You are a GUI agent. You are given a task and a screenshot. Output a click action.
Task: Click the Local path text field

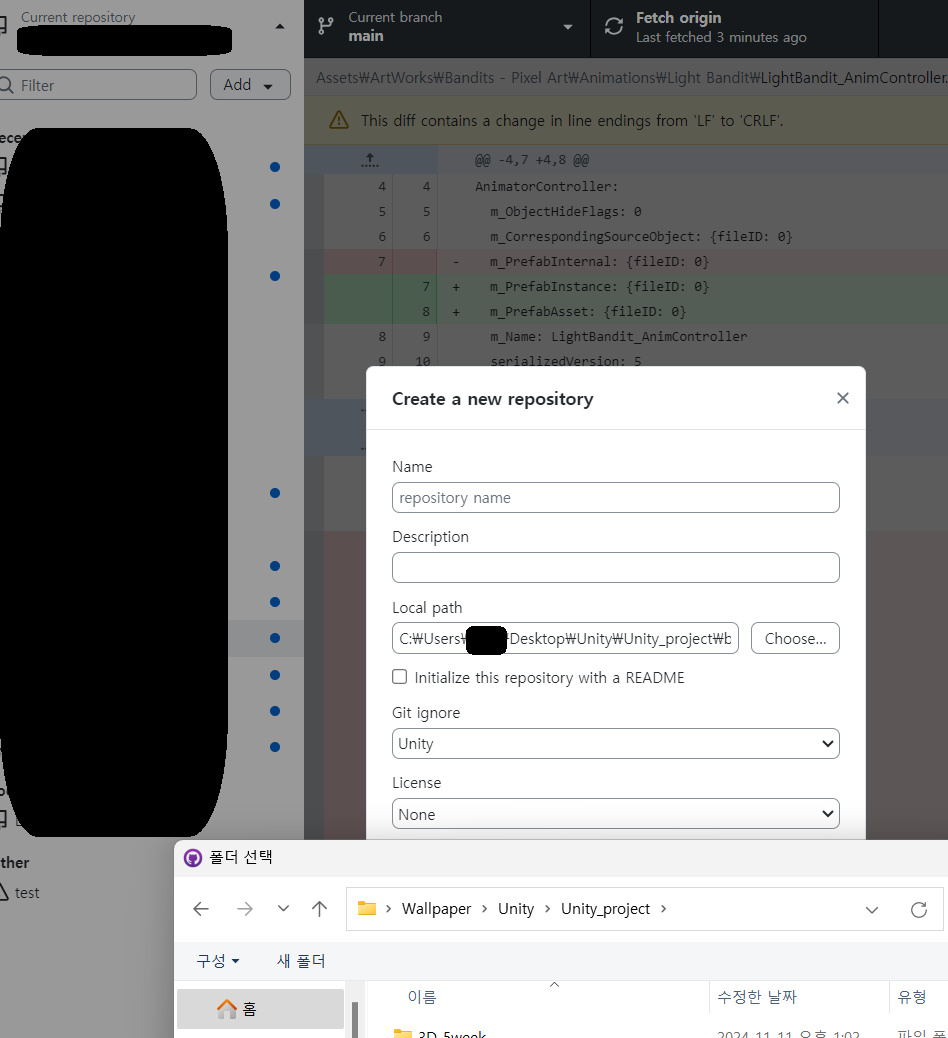565,638
